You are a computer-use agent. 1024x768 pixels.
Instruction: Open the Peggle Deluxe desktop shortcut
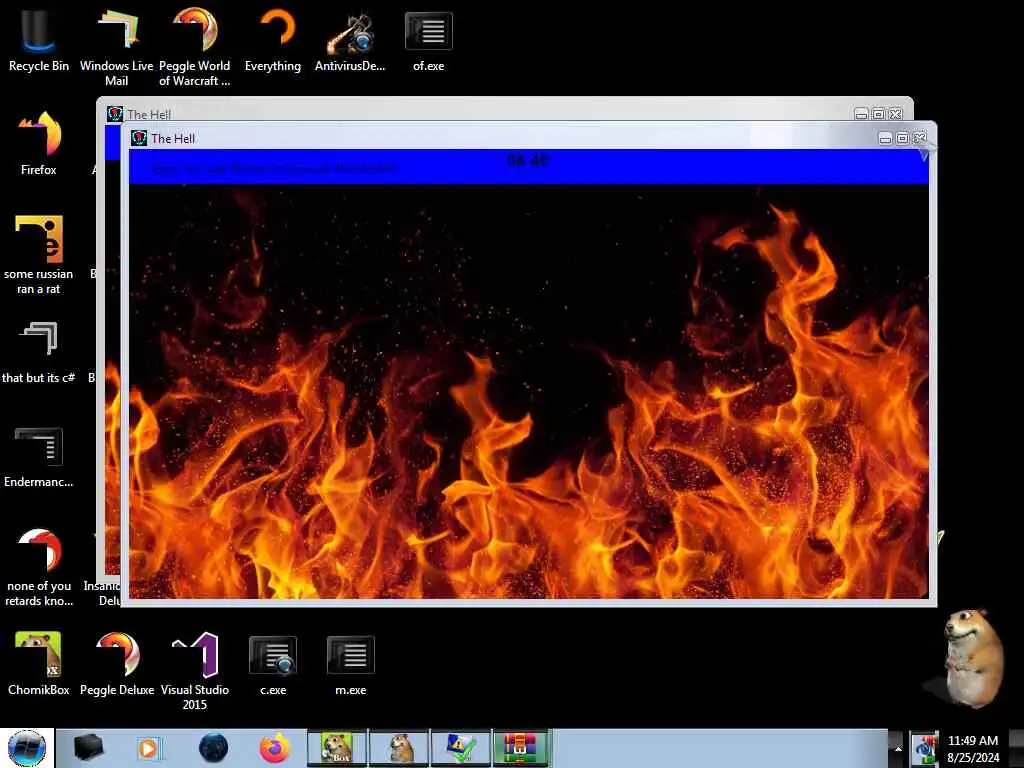(x=117, y=663)
